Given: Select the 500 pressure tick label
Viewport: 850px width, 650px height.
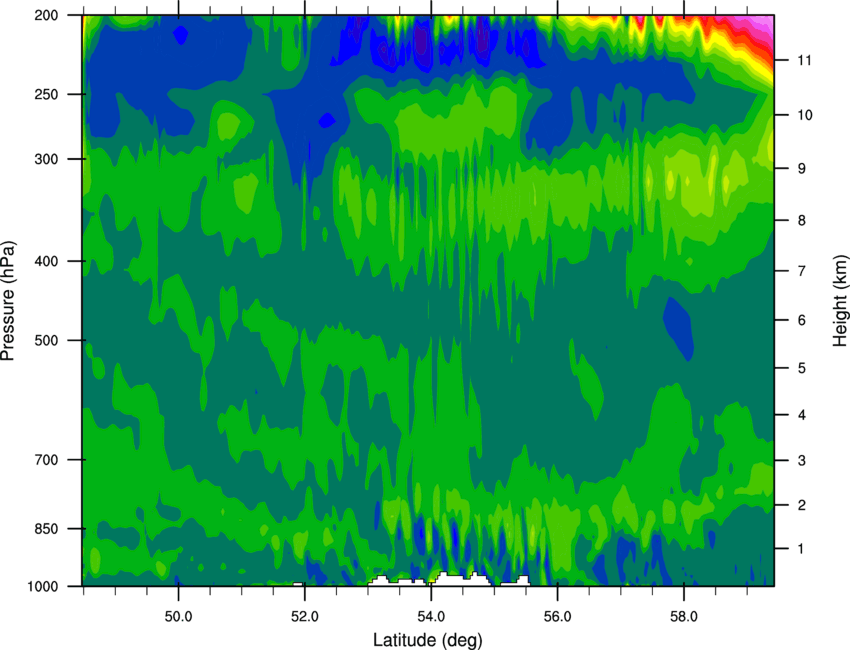Looking at the screenshot, I should pyautogui.click(x=47, y=340).
